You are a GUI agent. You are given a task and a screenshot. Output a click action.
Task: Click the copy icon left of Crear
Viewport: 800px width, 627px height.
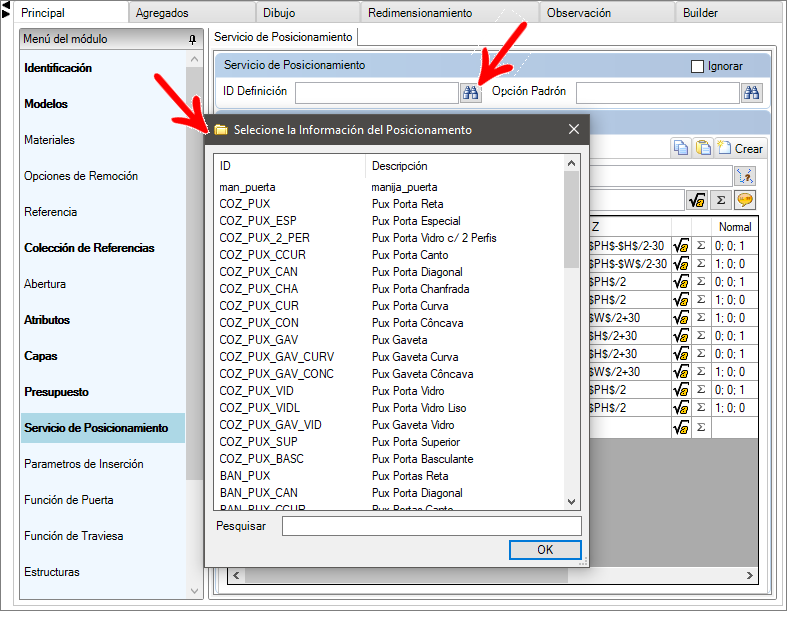click(681, 148)
